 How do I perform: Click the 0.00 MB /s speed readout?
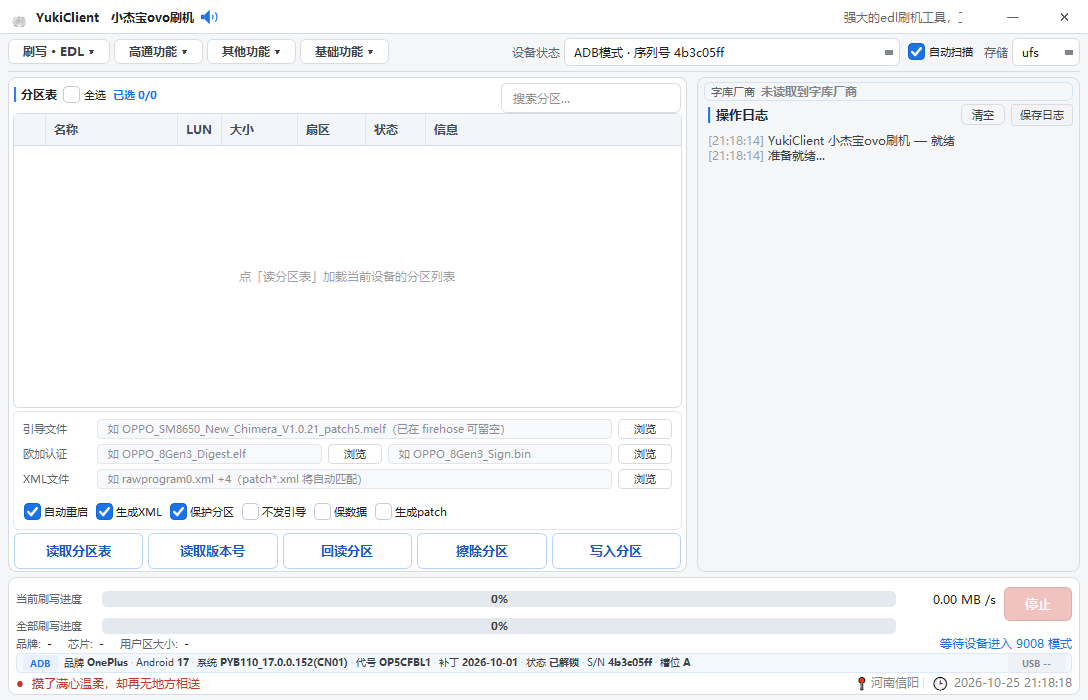tap(964, 599)
